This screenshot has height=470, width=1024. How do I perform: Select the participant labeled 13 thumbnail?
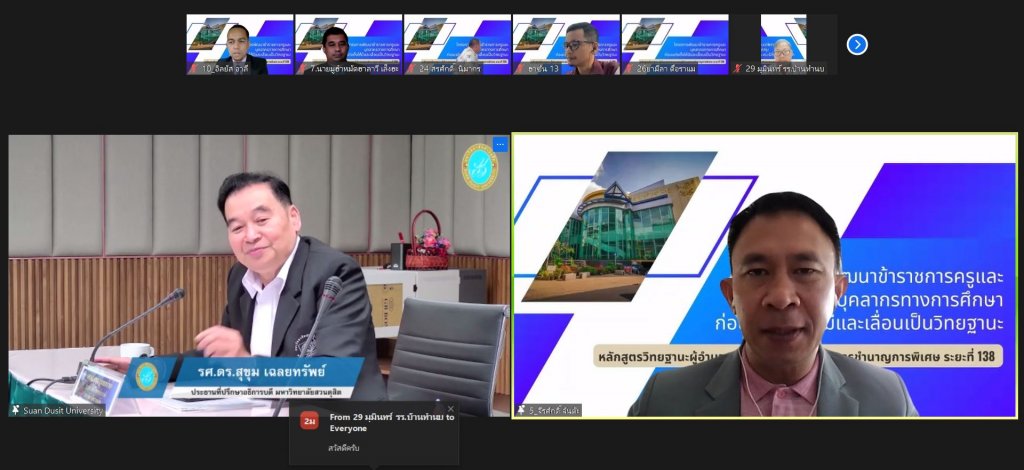[566, 44]
